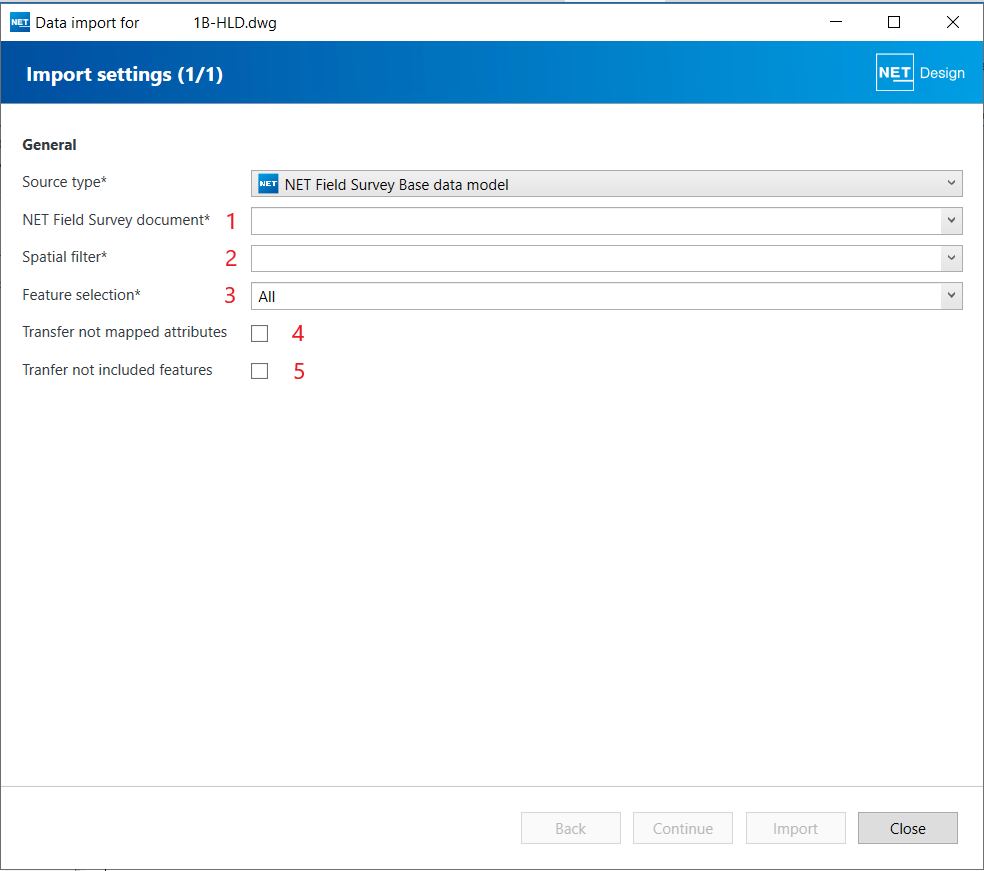The height and width of the screenshot is (871, 984).
Task: Tick the Tranfer not included features checkbox
Action: [260, 371]
